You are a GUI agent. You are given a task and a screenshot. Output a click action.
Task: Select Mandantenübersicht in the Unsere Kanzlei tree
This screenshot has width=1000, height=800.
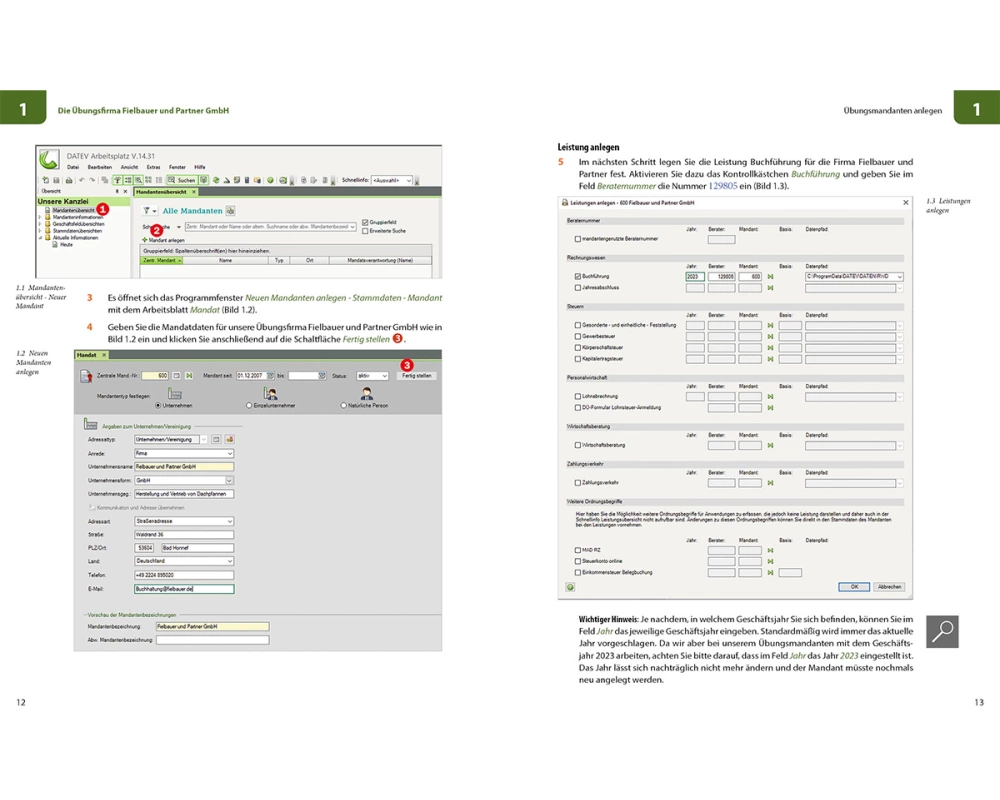pos(73,211)
